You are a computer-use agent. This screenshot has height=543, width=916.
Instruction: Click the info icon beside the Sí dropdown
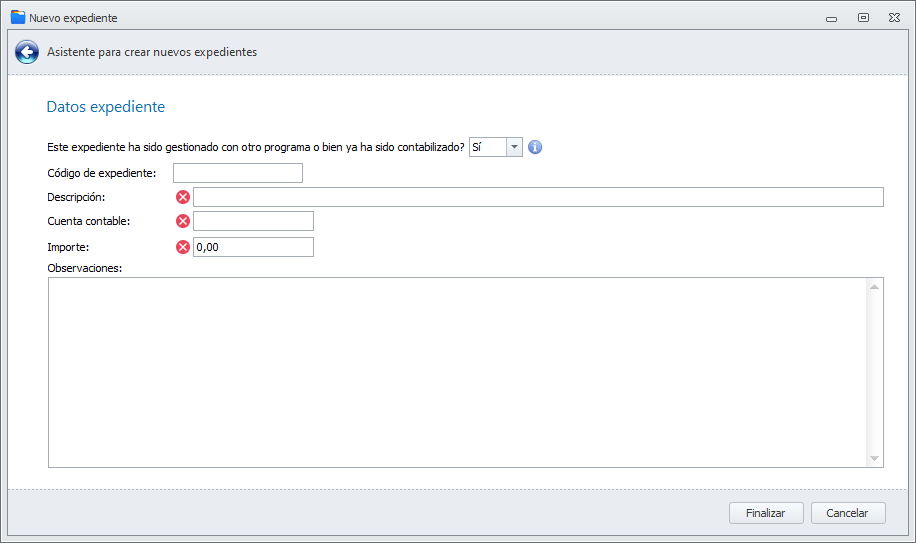point(535,147)
